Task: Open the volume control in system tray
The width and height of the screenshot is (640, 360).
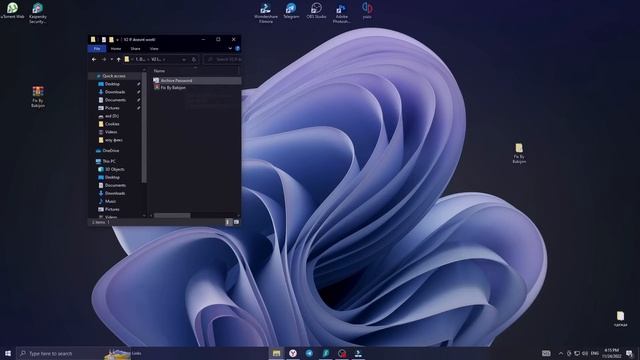Action: pyautogui.click(x=584, y=353)
